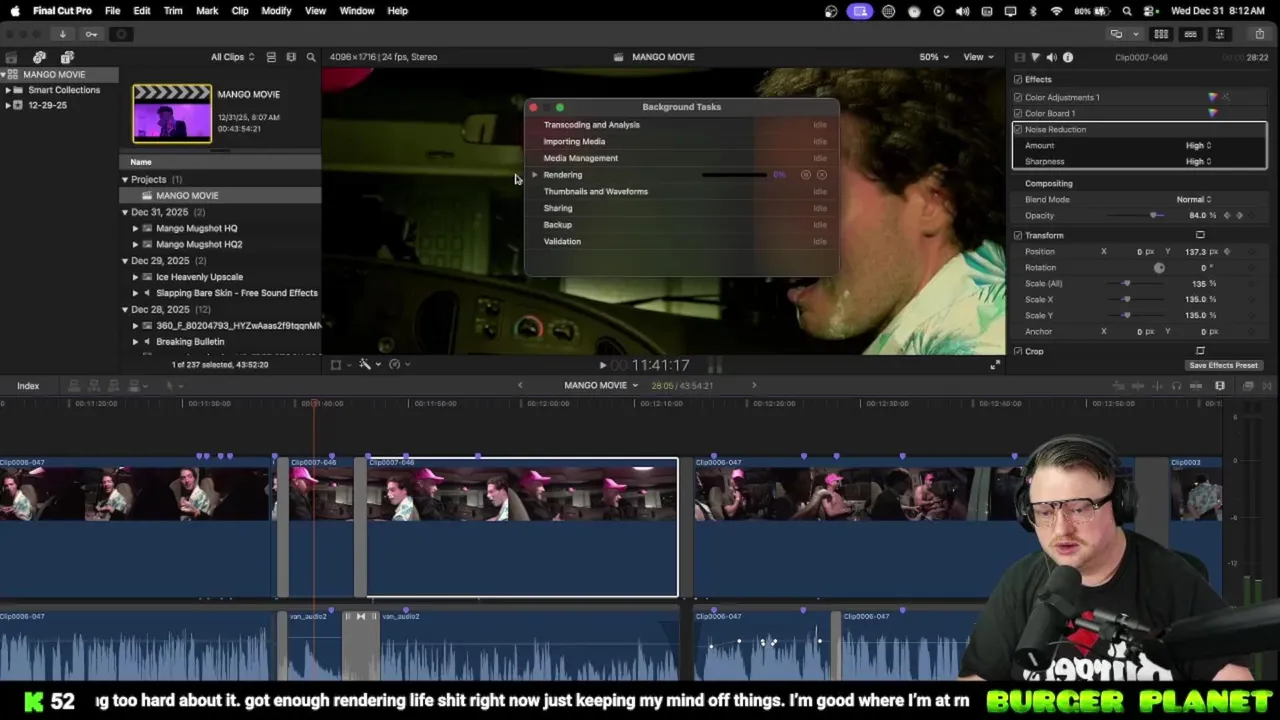Click the import media down-arrow button
The width and height of the screenshot is (1280, 720).
pyautogui.click(x=62, y=34)
